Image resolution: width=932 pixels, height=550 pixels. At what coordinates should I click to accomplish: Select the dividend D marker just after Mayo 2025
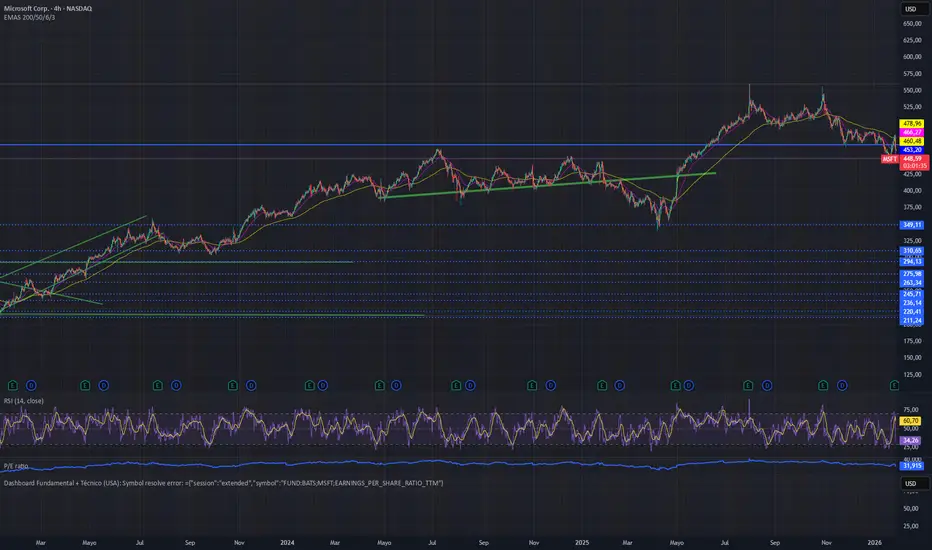[688, 385]
